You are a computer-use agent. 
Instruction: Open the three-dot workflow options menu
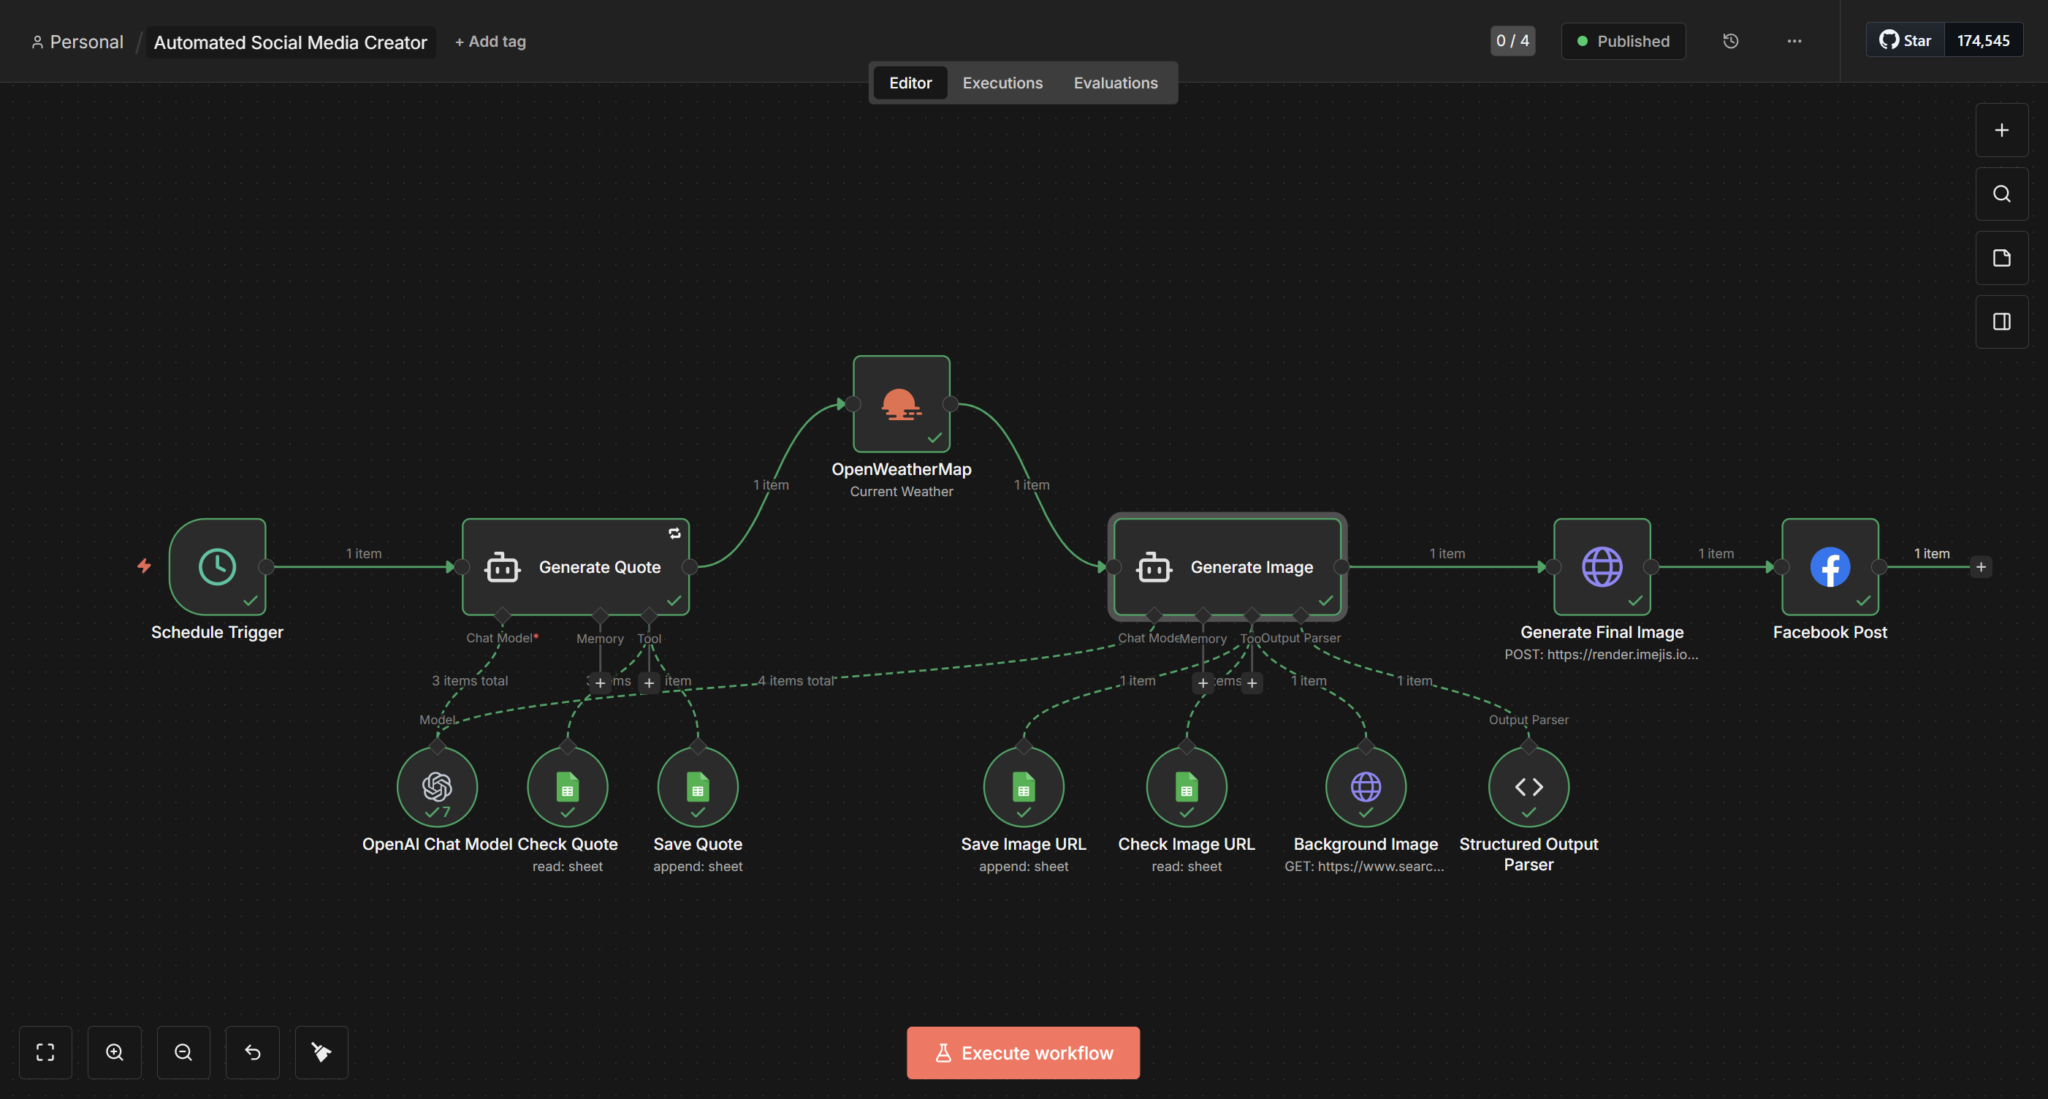[1794, 41]
